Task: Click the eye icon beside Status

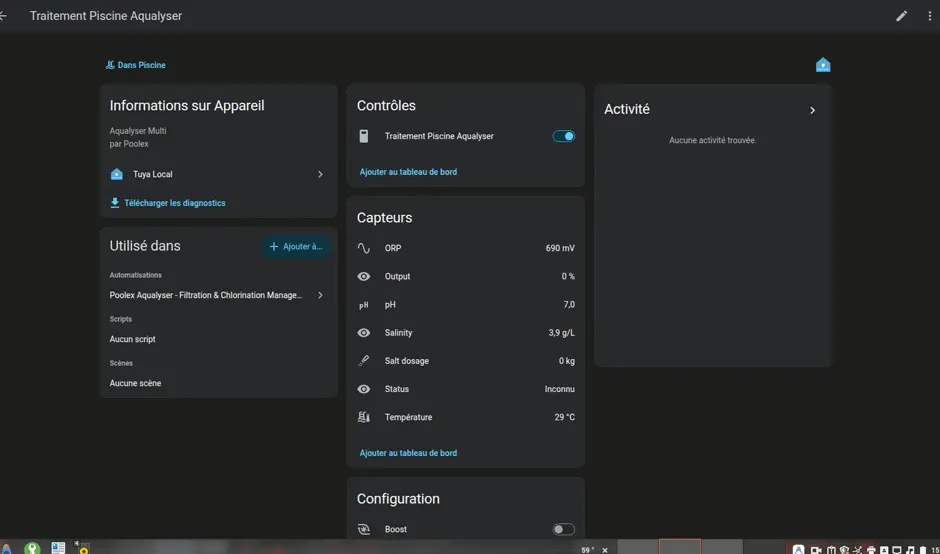Action: pyautogui.click(x=363, y=389)
